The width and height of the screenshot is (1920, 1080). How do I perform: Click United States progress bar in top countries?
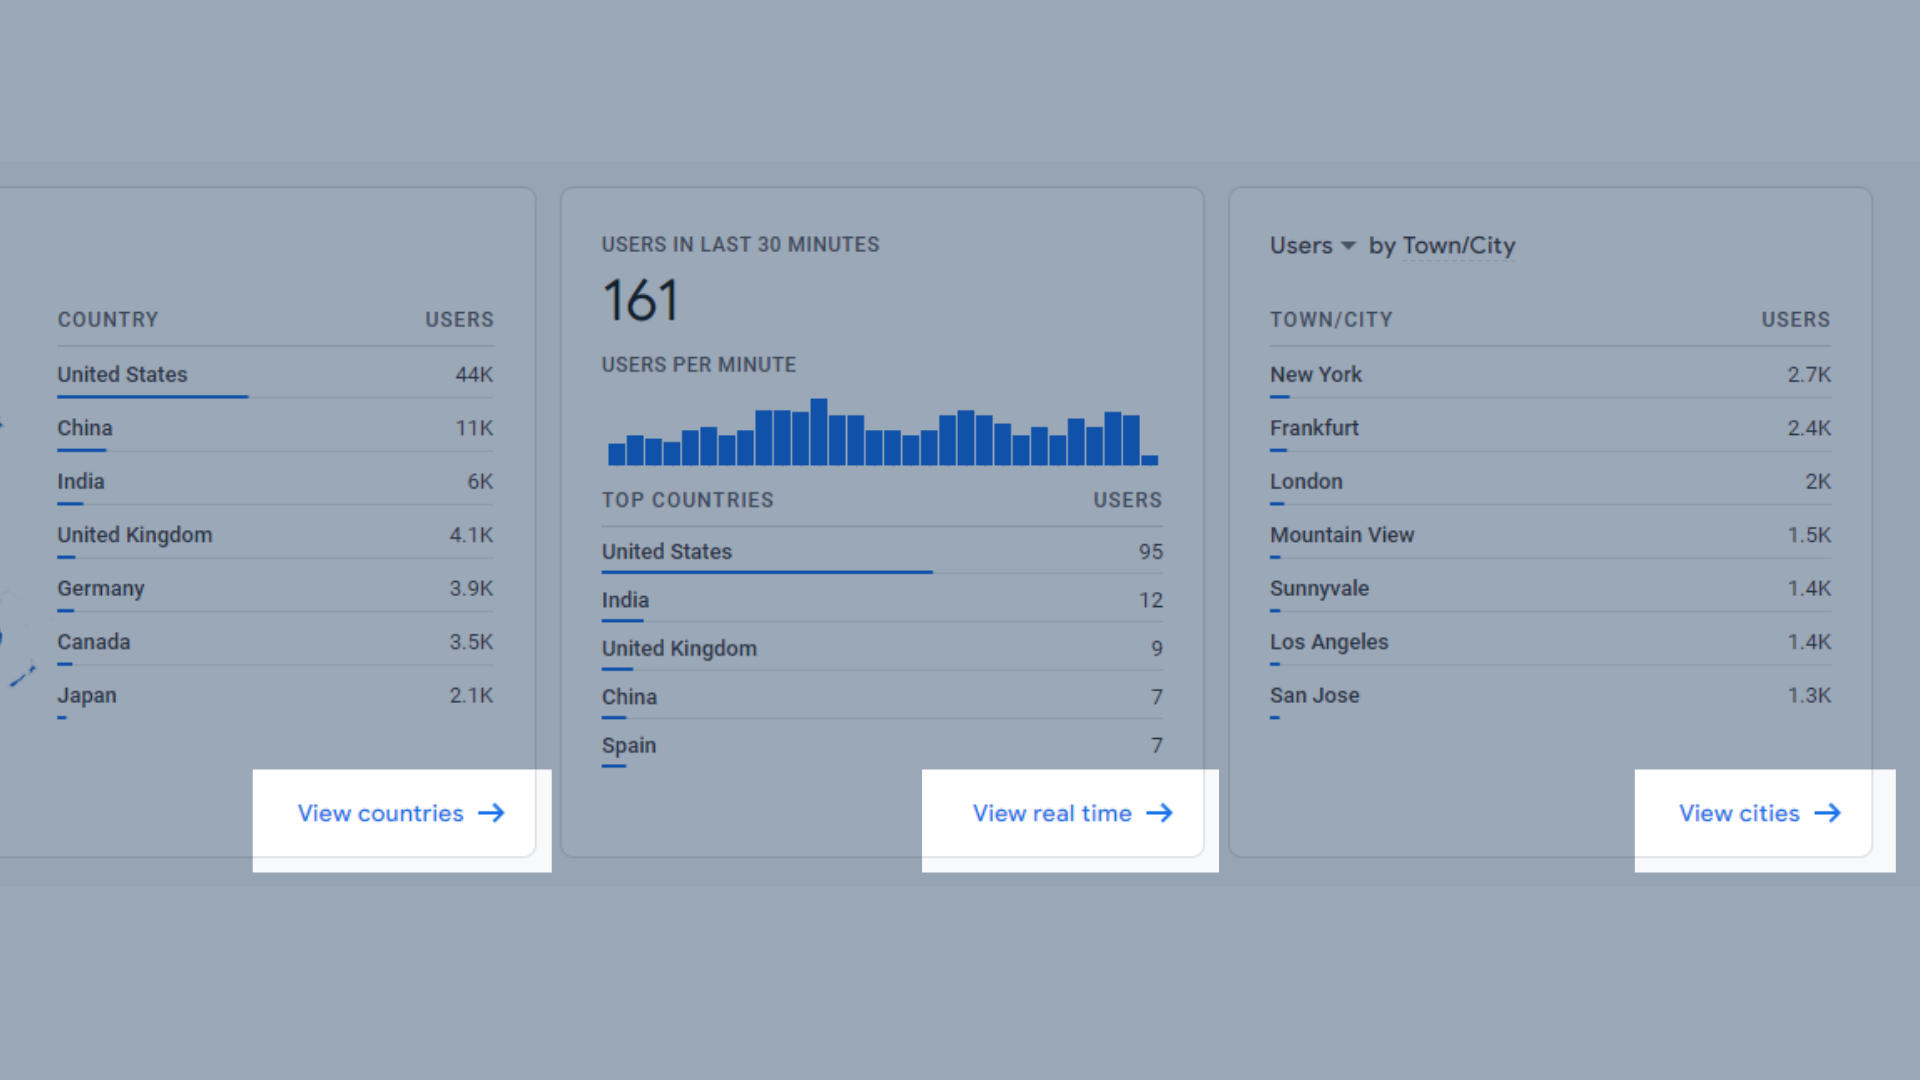pyautogui.click(x=767, y=572)
